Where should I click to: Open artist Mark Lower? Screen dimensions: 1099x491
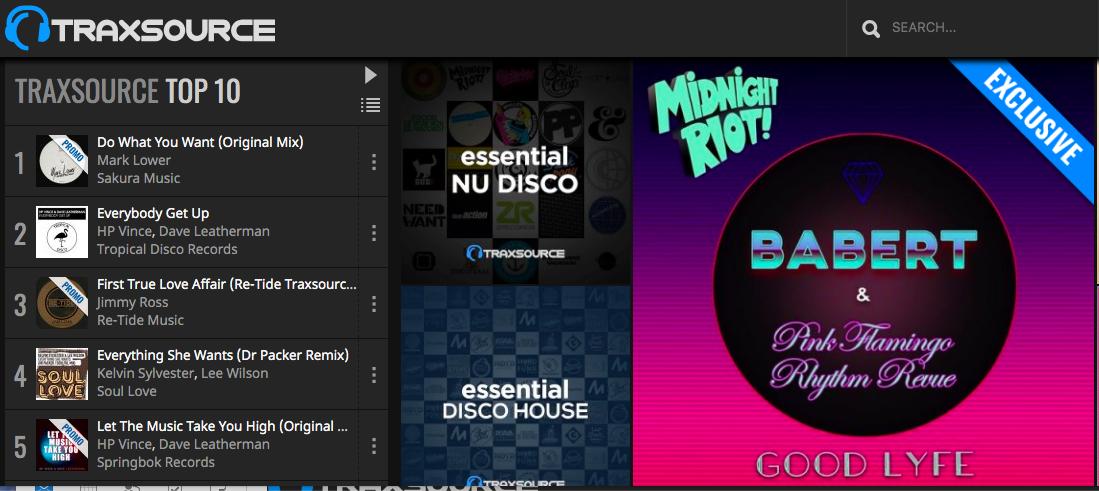coord(134,160)
